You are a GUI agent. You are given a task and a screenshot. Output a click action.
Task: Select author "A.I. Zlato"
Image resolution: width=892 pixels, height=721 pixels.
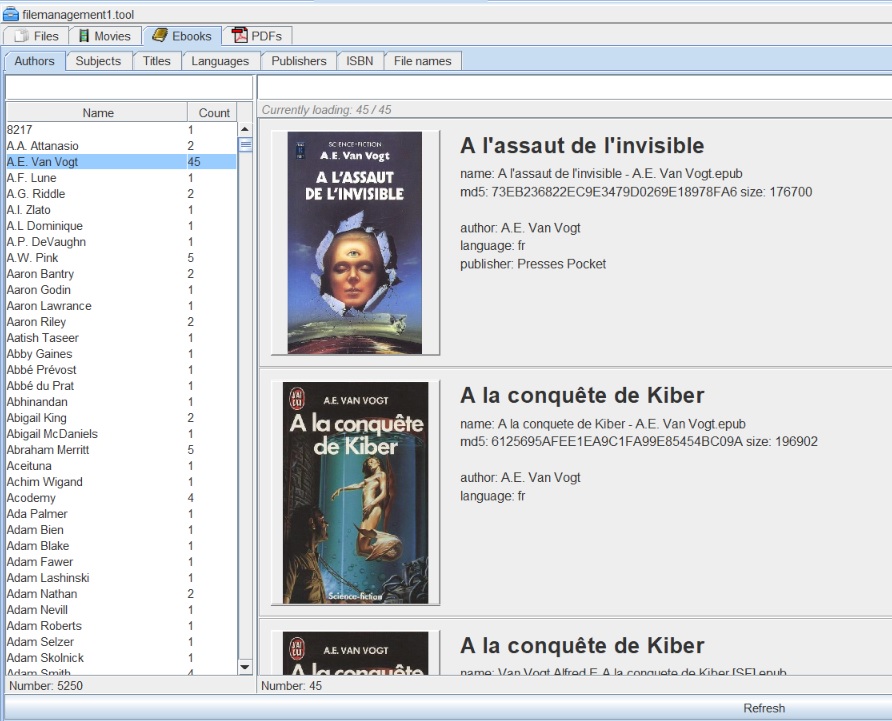tap(121, 209)
